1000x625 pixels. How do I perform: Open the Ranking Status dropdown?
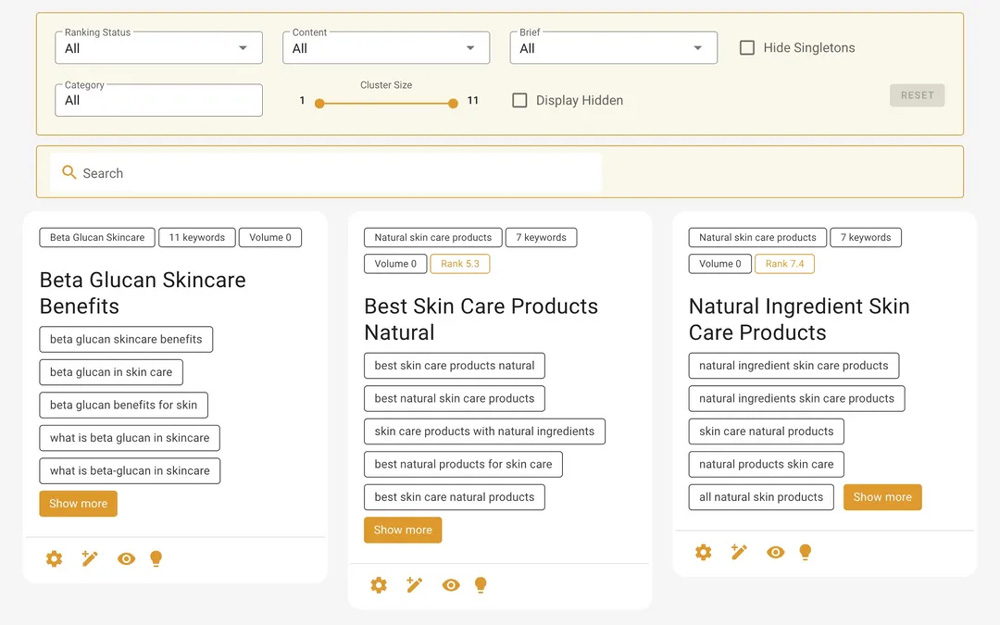158,48
